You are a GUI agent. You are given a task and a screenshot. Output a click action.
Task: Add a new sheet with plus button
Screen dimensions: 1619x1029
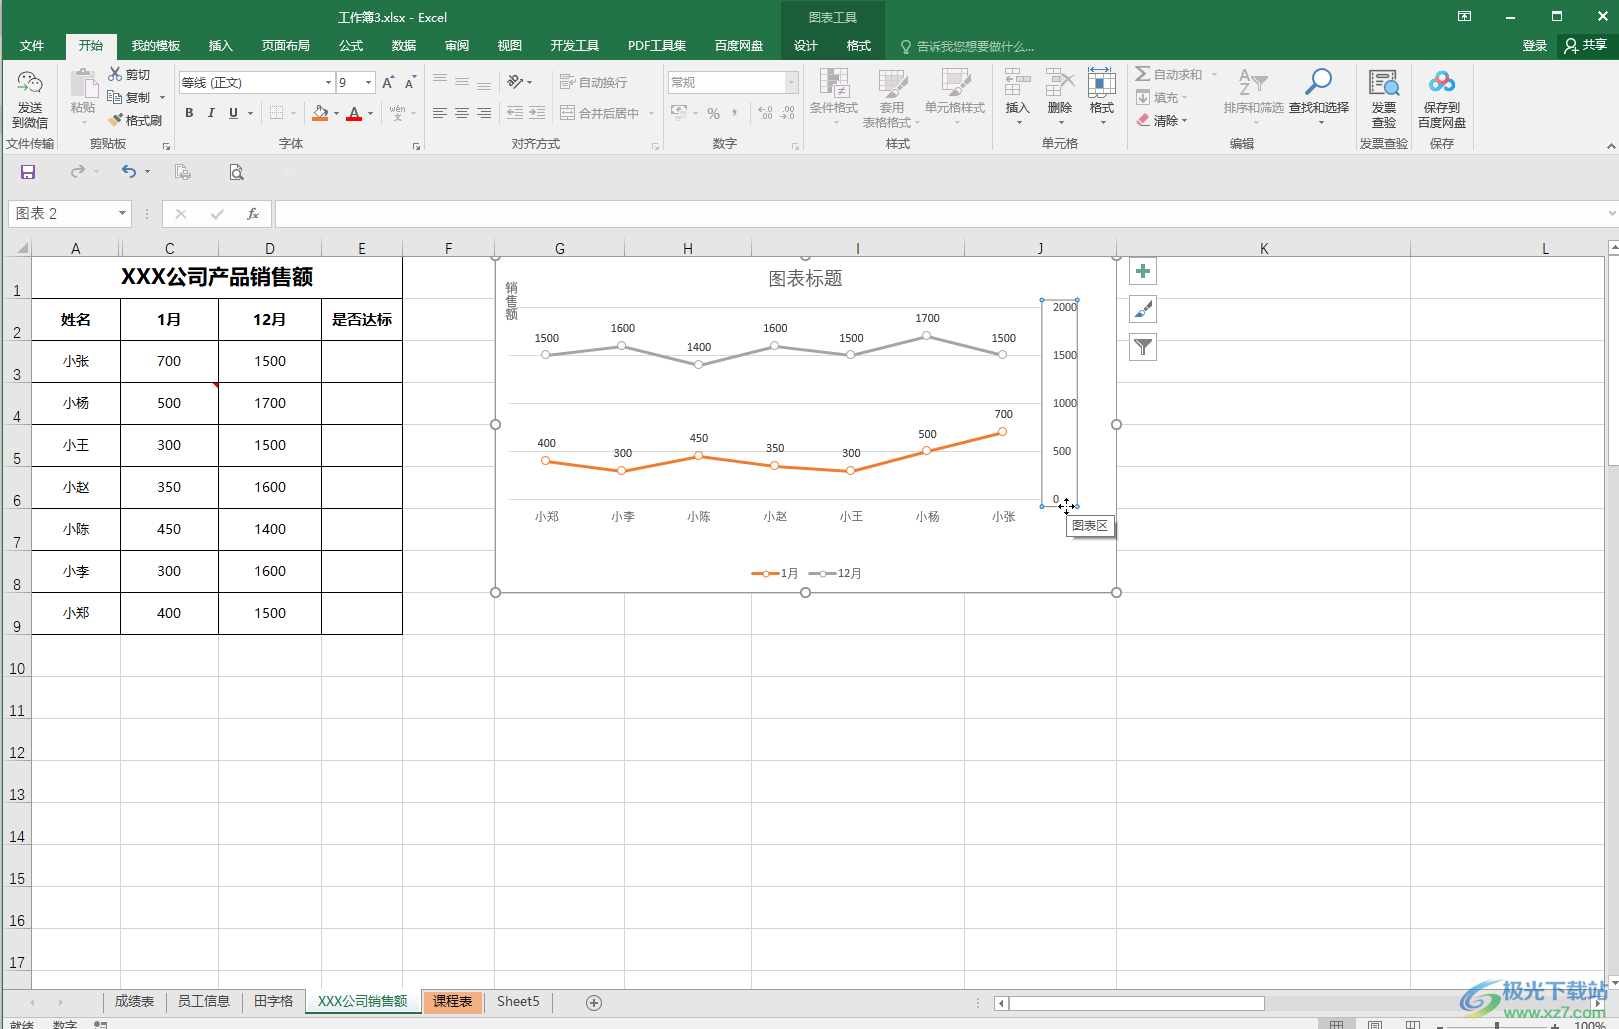(594, 1002)
